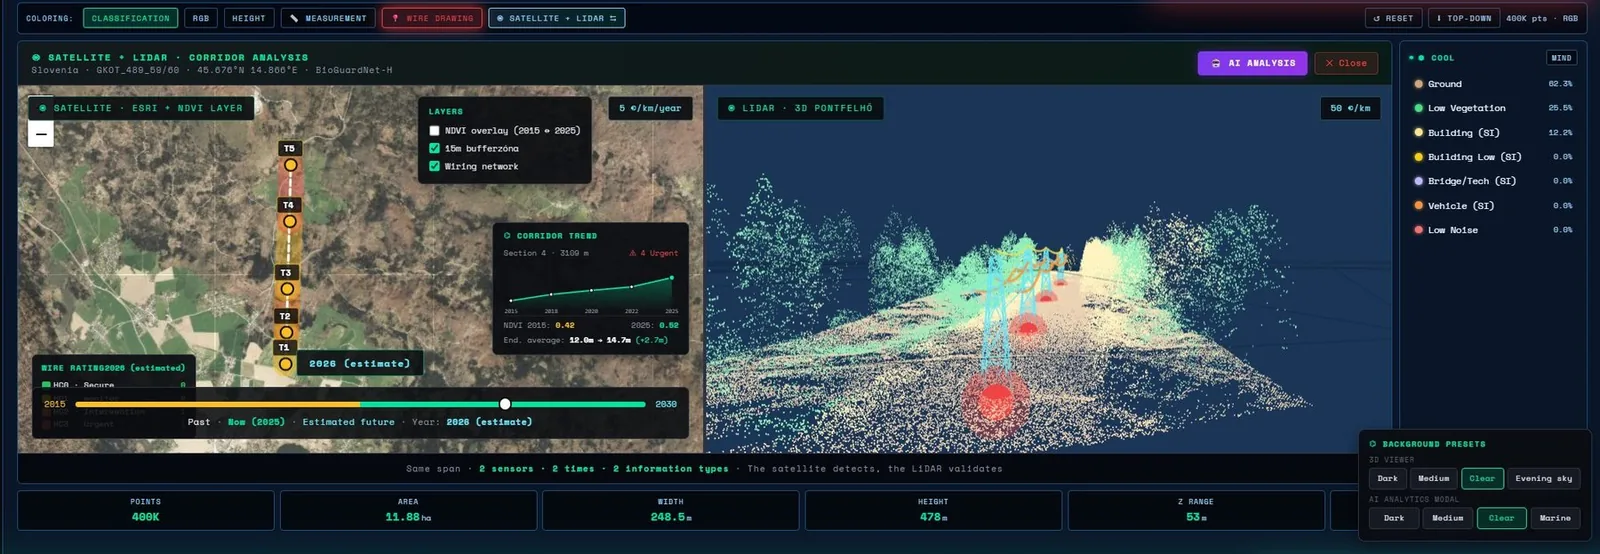Select tower T4 marker on the map
Screen dimensions: 1600x554
pos(289,221)
